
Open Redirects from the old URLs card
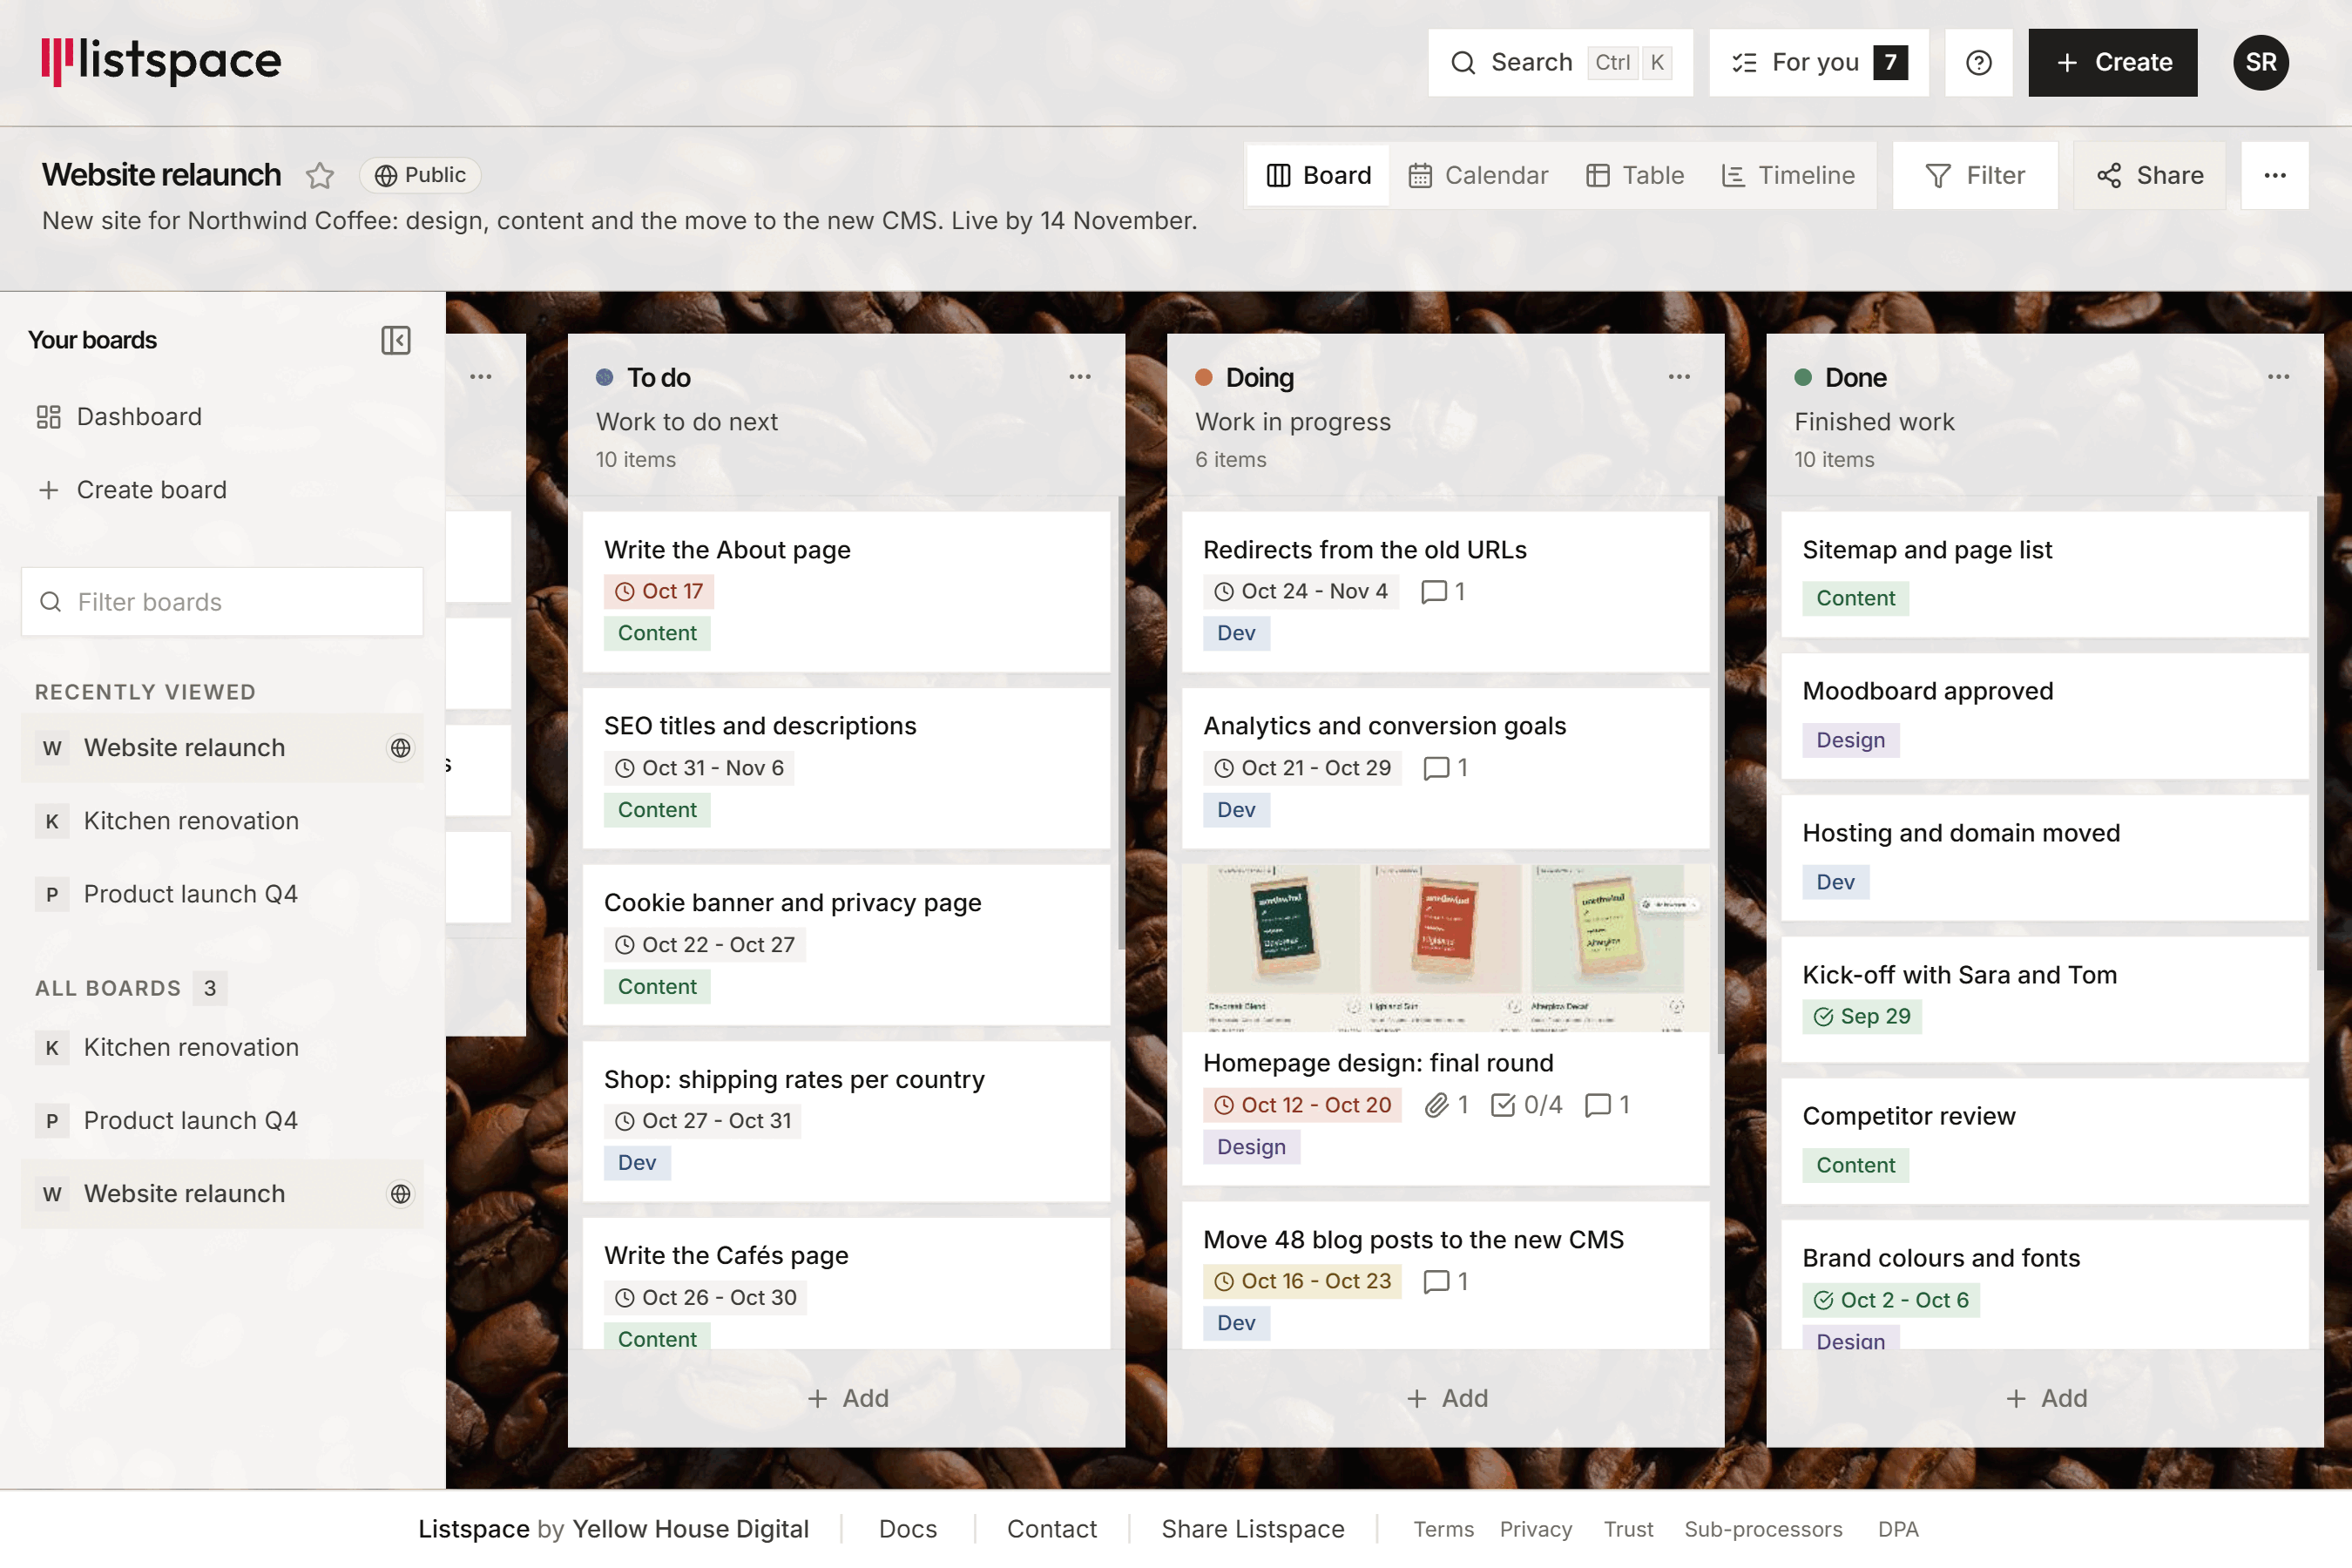tap(1445, 591)
